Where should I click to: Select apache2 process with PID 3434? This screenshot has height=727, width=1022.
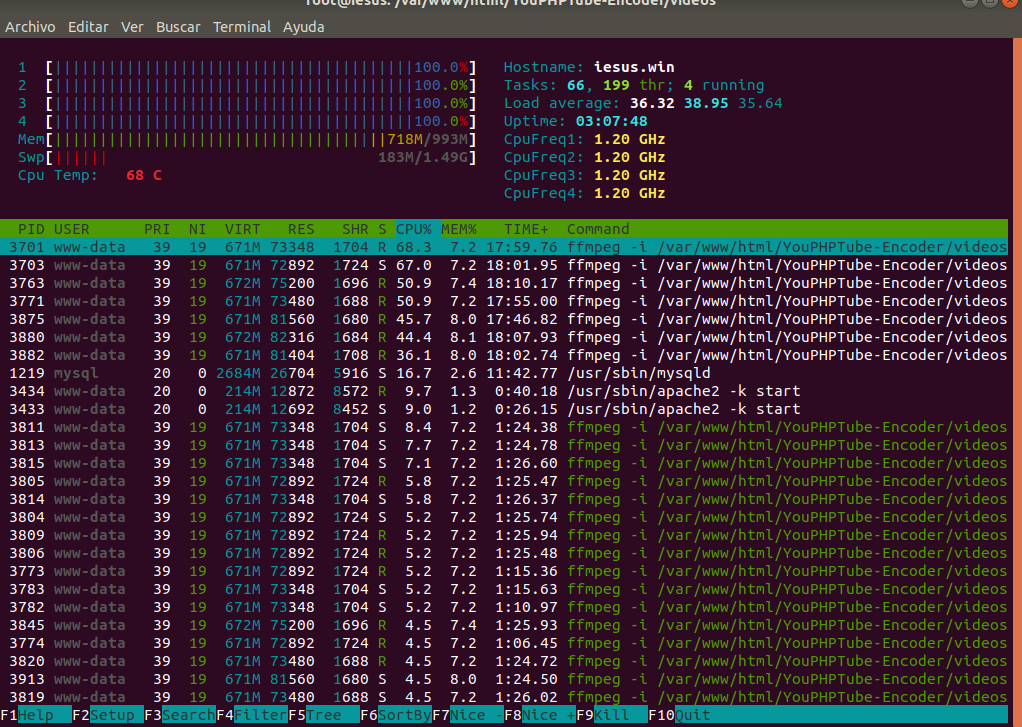click(504, 391)
